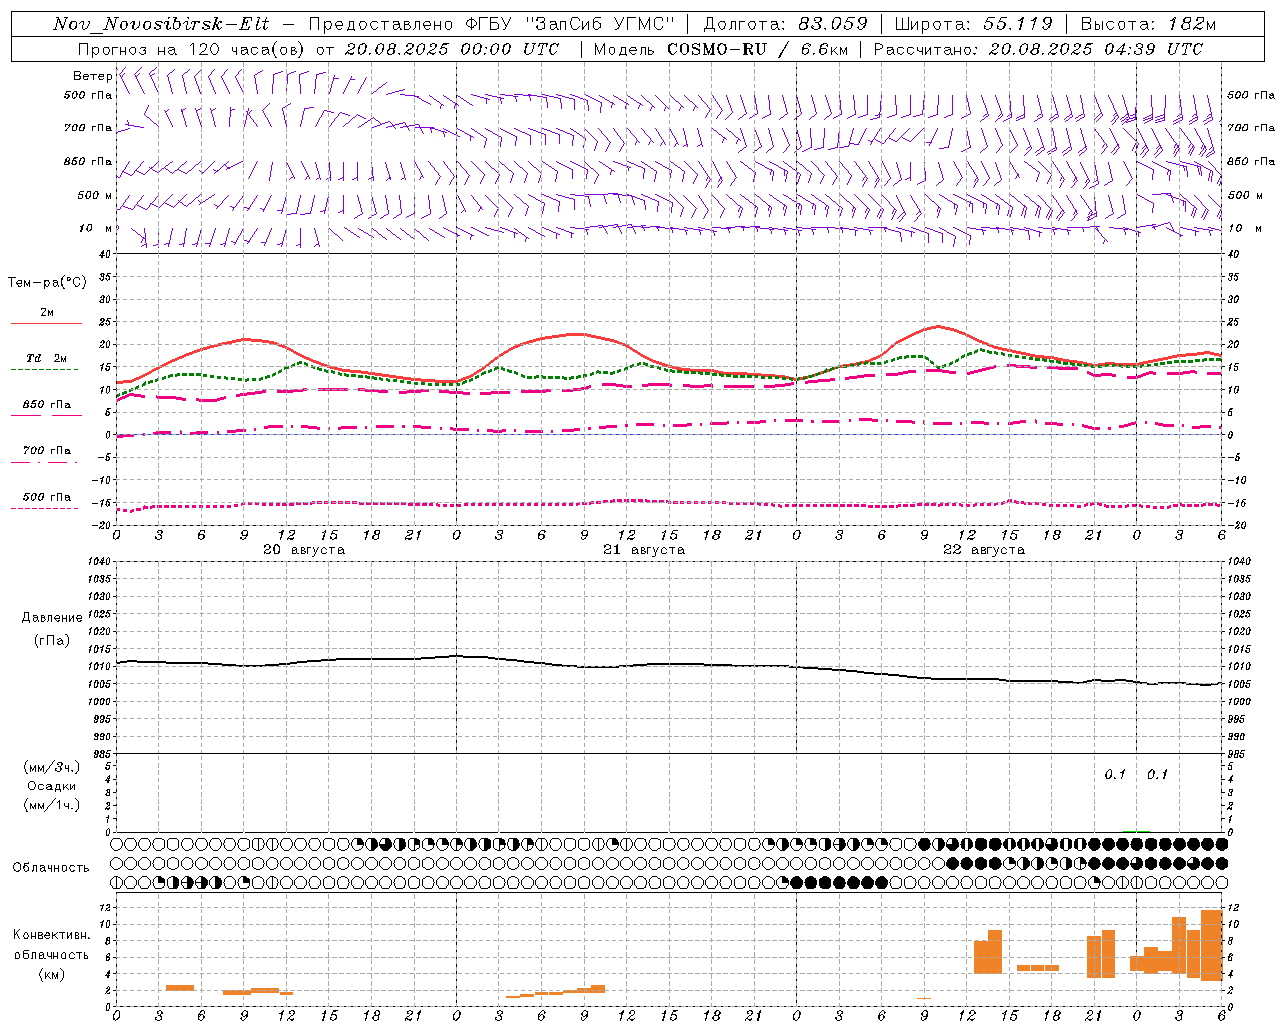Click the Облачность cloud cover label

(x=51, y=868)
